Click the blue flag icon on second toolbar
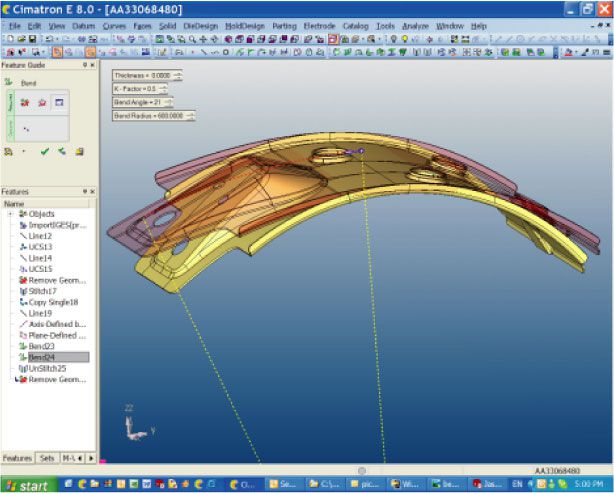Image resolution: width=614 pixels, height=493 pixels. 145,52
